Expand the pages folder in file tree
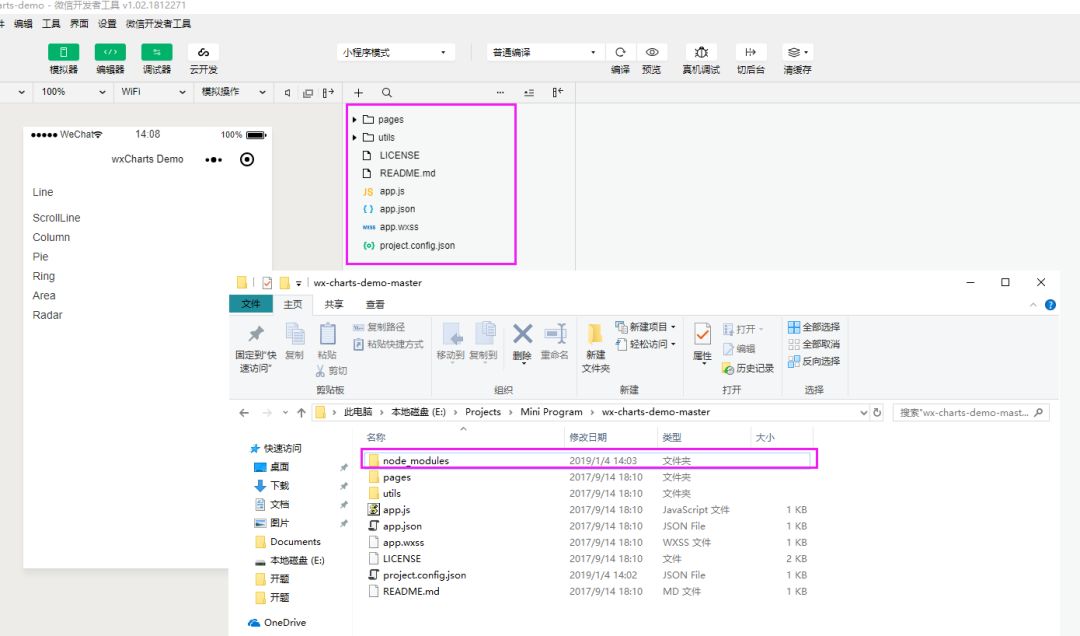The height and width of the screenshot is (636, 1080). click(355, 119)
